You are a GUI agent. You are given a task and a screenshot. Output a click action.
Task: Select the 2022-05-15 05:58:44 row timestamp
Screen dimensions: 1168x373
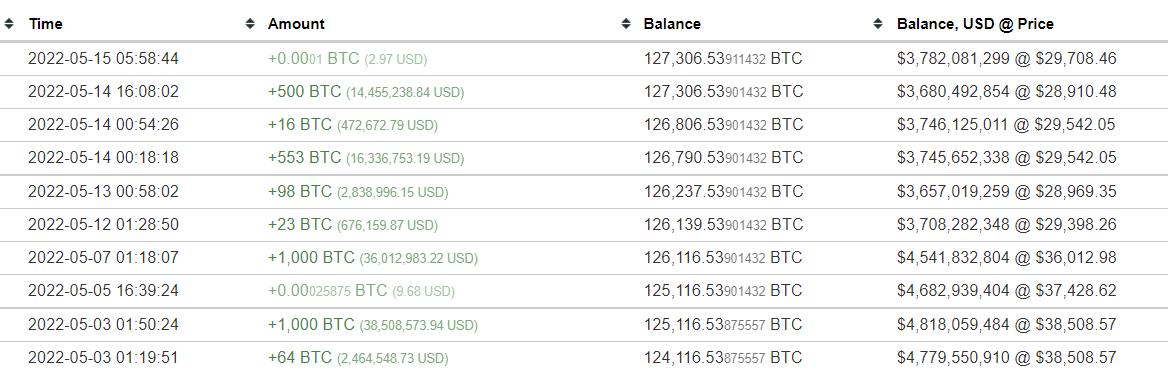(x=103, y=58)
